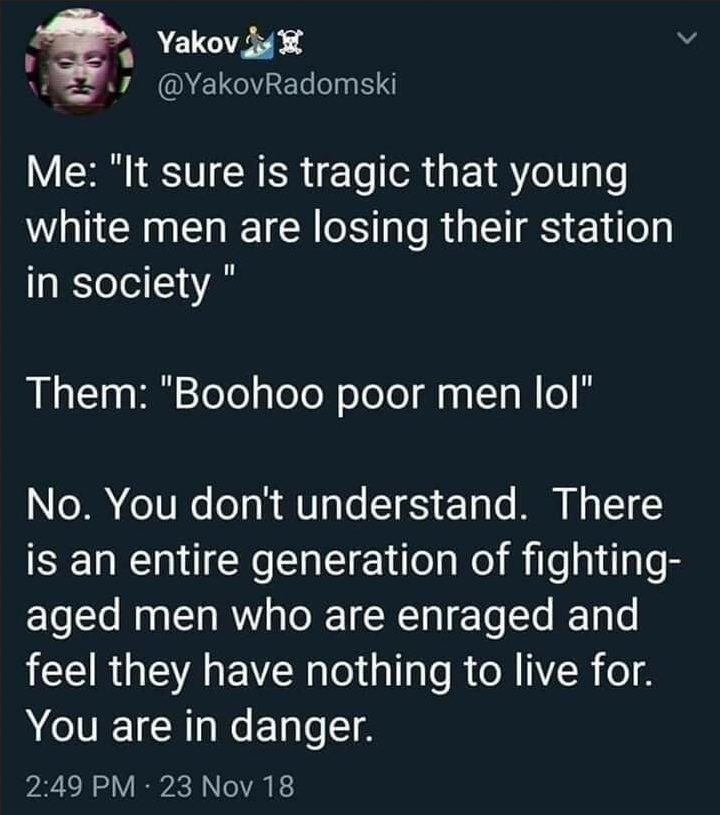Select the final sentence 'You are in danger.'
Viewport: 720px width, 815px height.
point(200,728)
